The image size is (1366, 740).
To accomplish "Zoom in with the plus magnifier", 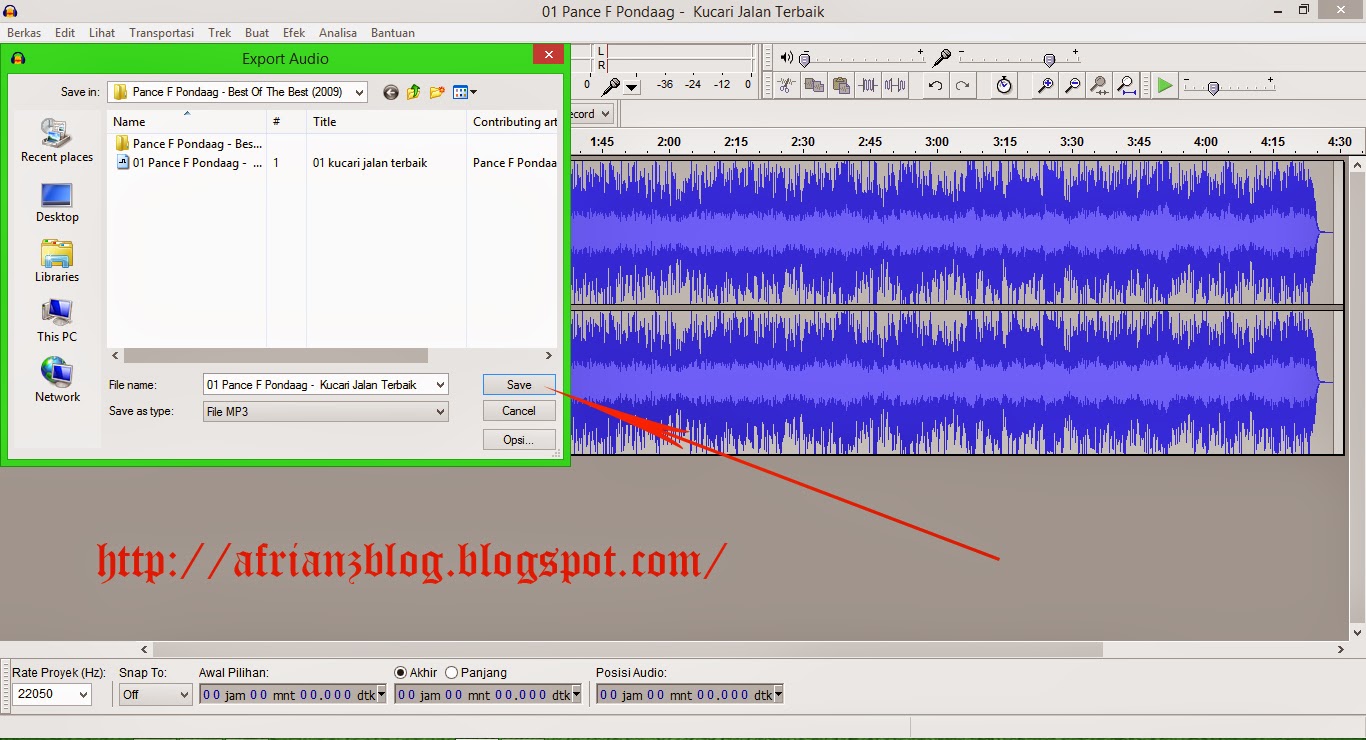I will (x=1045, y=86).
